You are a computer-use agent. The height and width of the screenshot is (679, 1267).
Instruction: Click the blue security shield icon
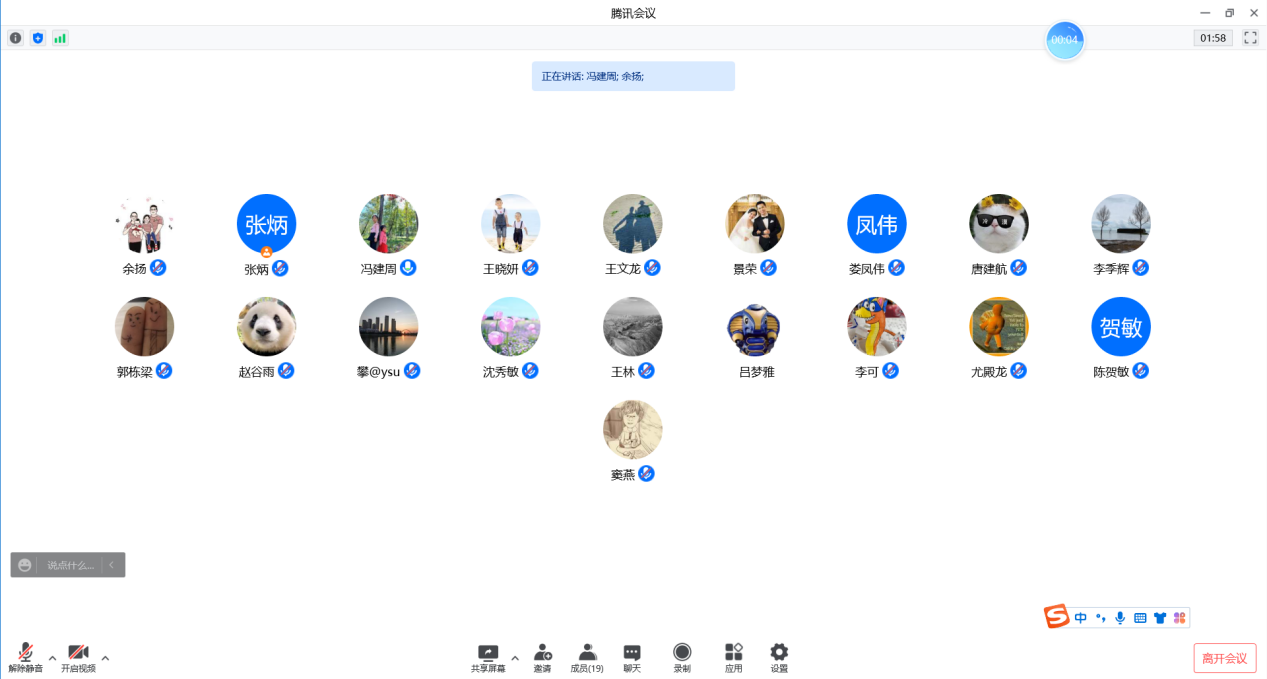click(38, 38)
